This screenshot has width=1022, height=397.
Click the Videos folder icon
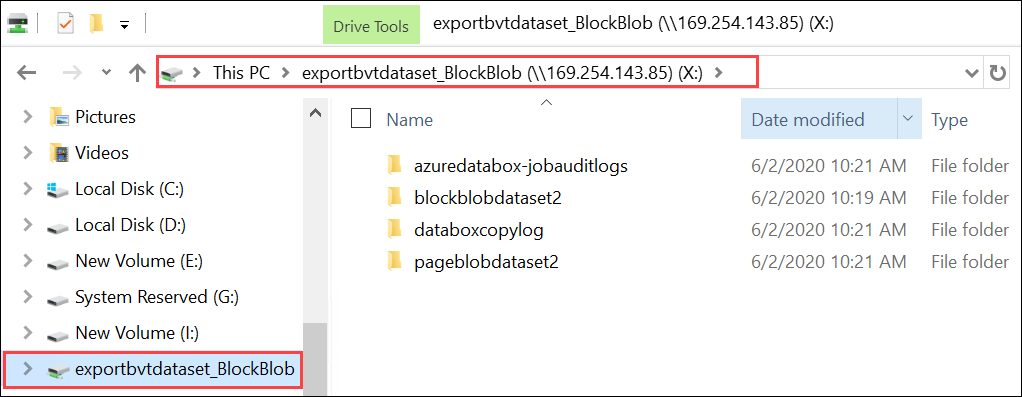[x=59, y=153]
